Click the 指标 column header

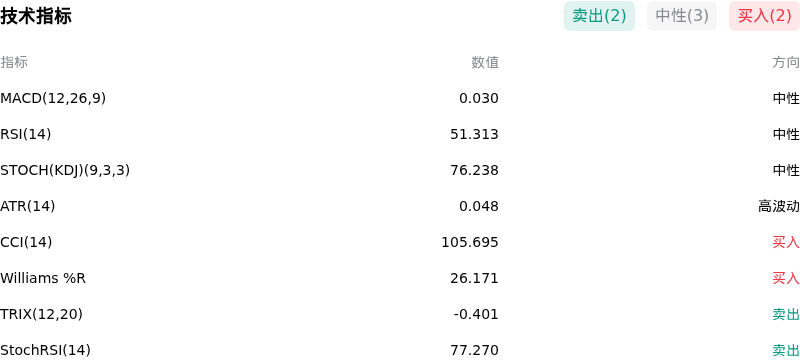pos(14,62)
